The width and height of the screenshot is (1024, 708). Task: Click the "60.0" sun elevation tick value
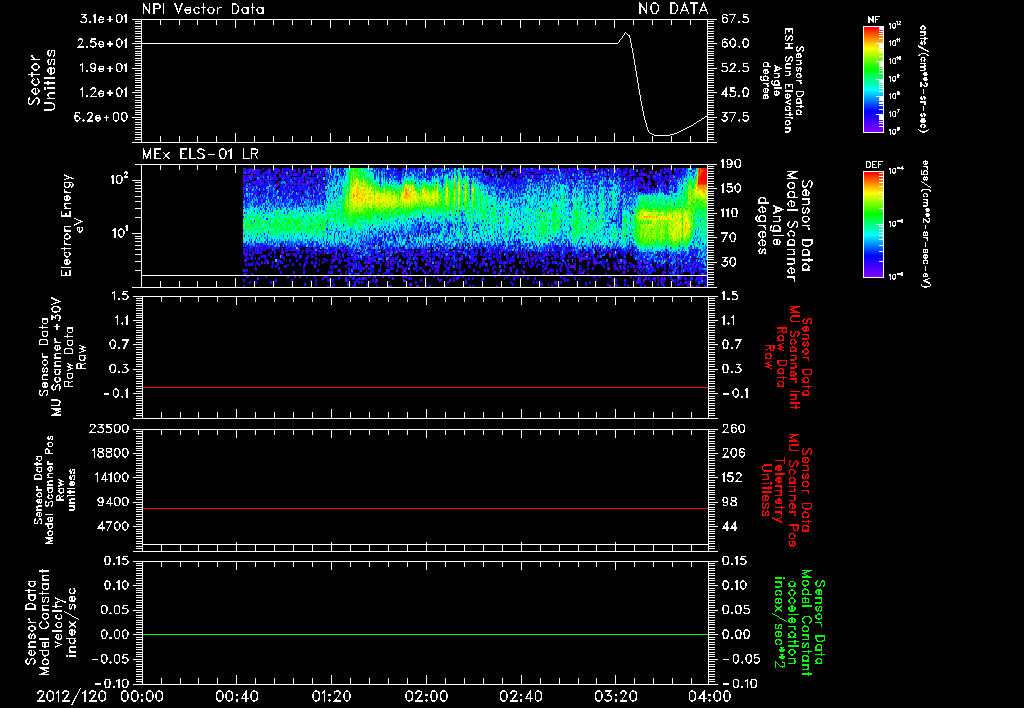[x=735, y=43]
